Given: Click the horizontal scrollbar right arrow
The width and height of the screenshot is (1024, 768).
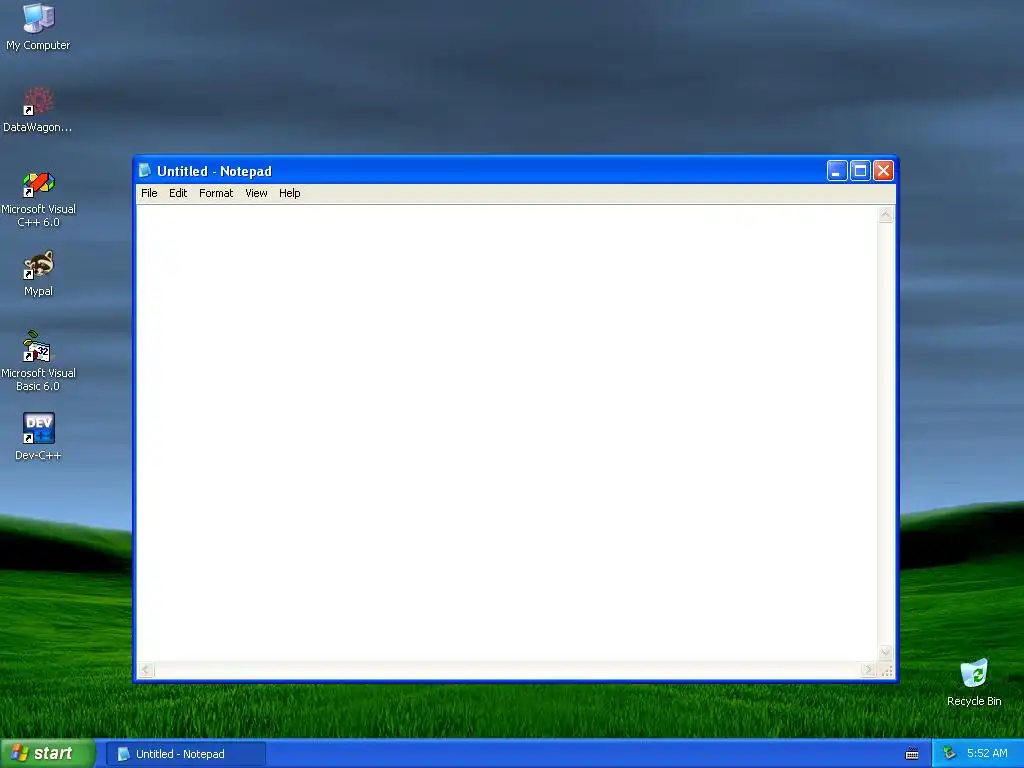Looking at the screenshot, I should 868,669.
